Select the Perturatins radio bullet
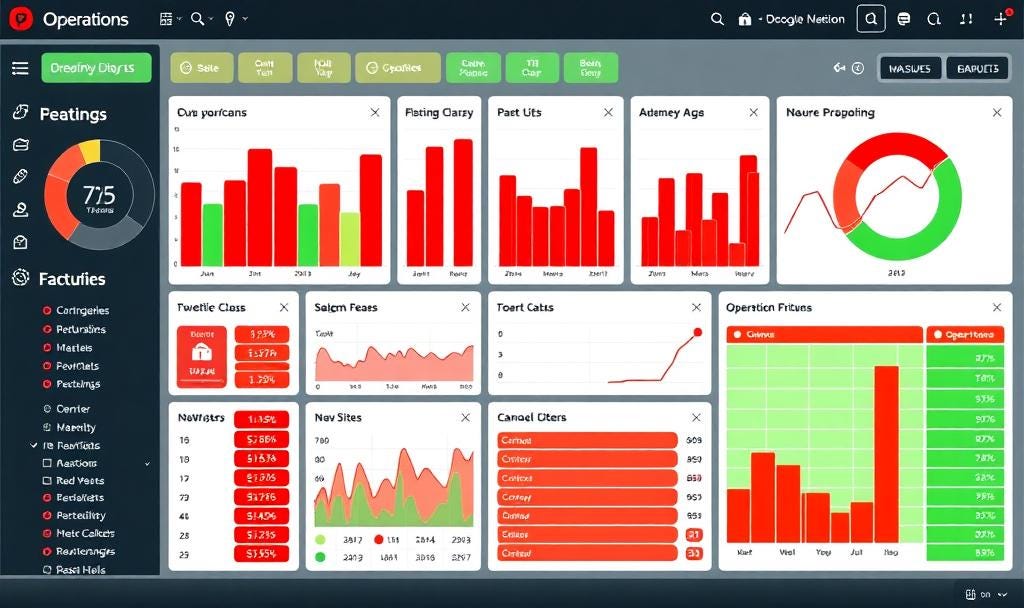This screenshot has width=1024, height=608. 47,329
